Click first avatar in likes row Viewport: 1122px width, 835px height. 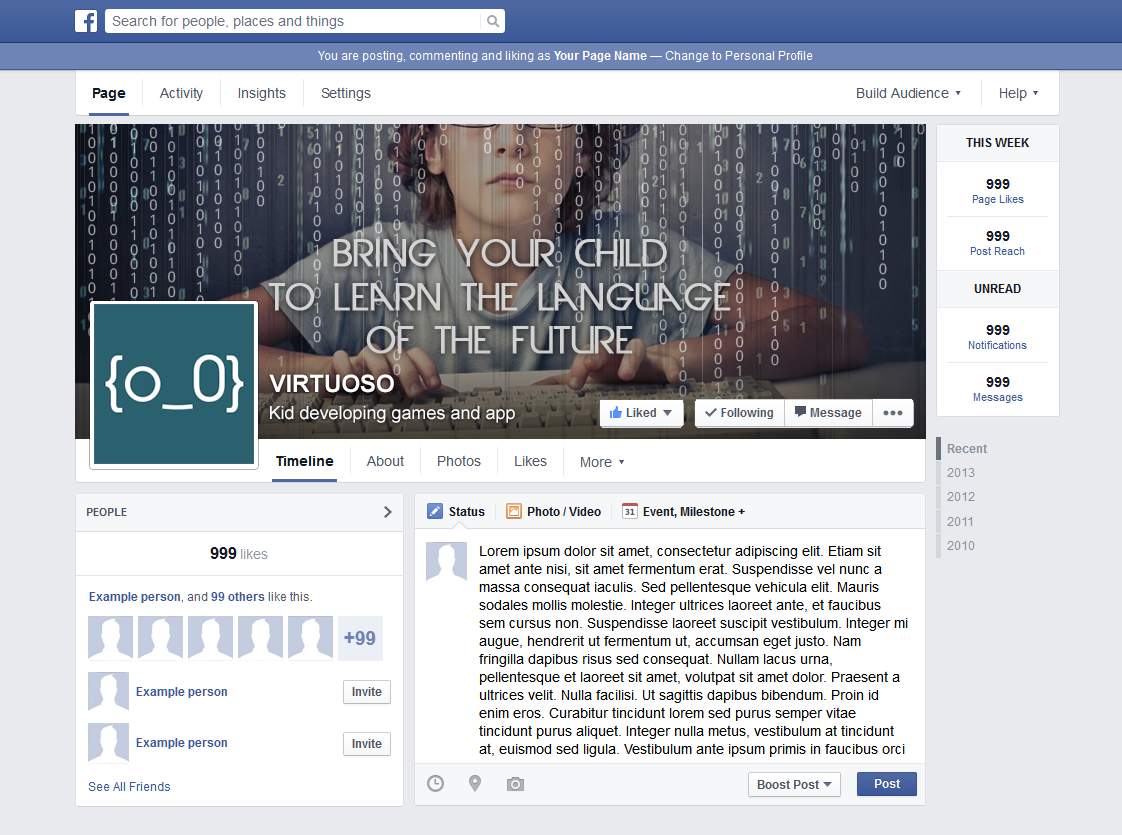[x=110, y=638]
